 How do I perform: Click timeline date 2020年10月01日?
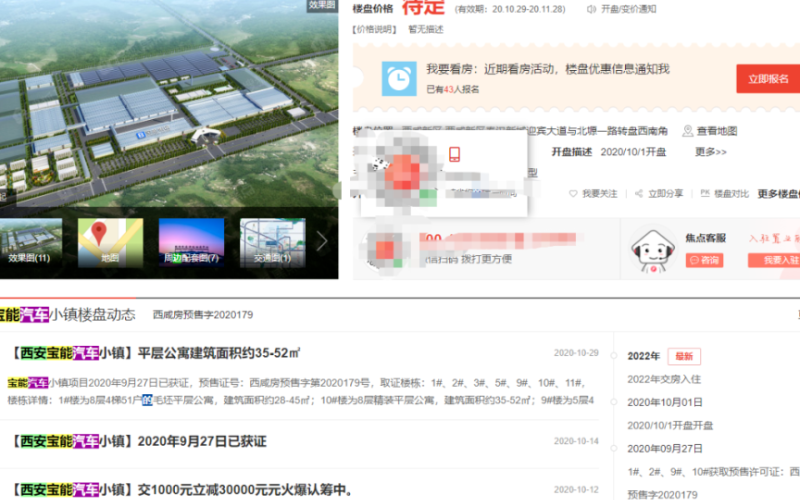click(665, 403)
